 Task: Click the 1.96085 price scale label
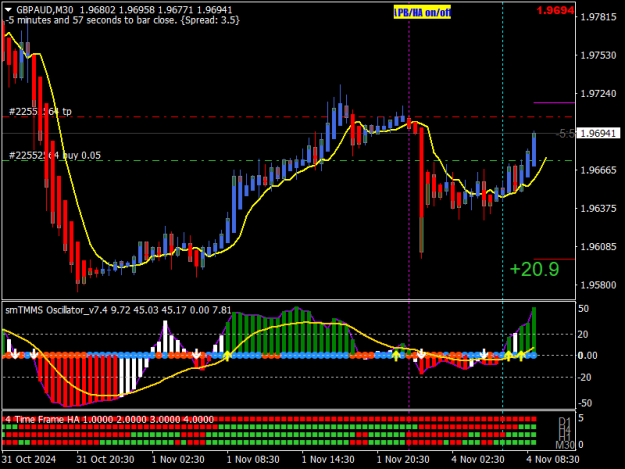tap(599, 247)
